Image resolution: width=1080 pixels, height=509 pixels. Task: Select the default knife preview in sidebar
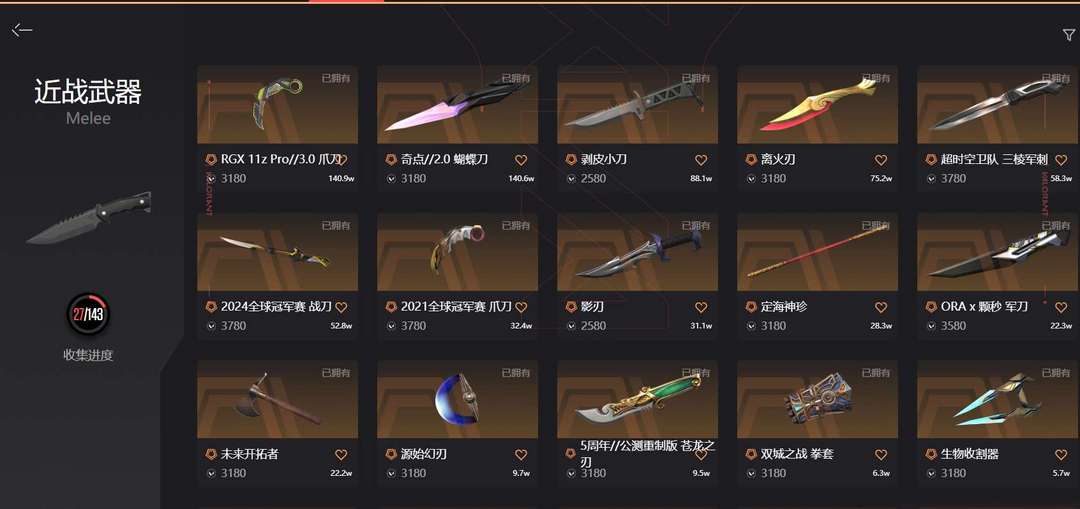point(90,218)
